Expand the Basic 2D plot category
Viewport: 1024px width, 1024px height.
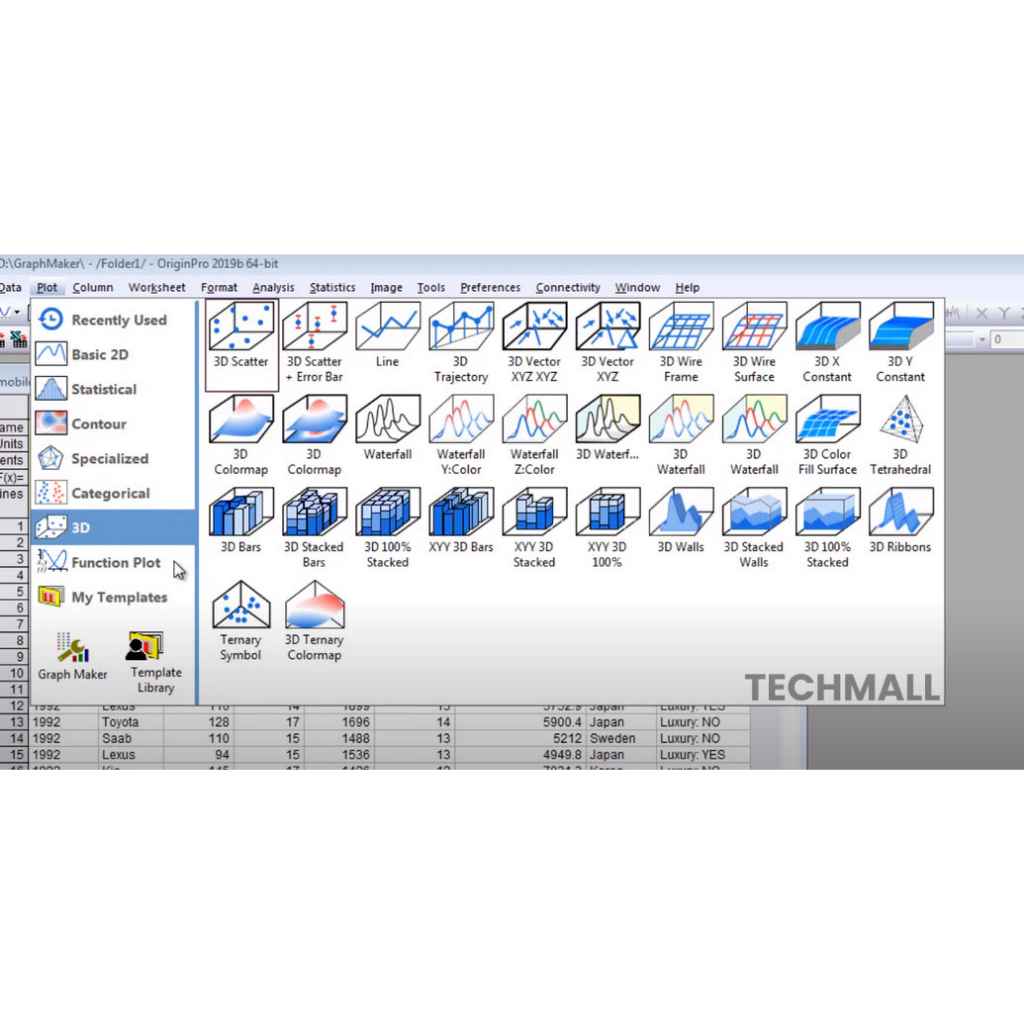pyautogui.click(x=99, y=355)
